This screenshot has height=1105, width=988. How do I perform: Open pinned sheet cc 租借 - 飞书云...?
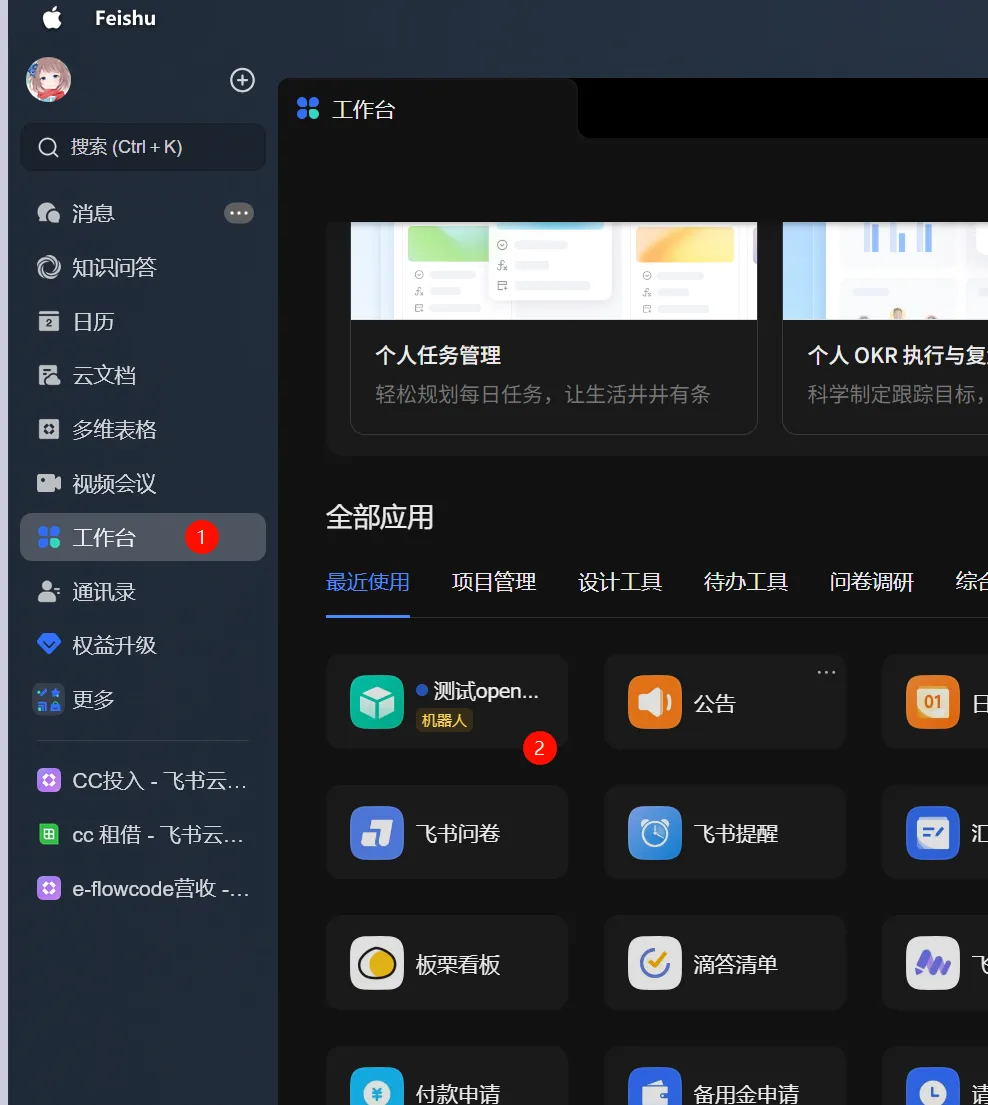click(x=143, y=834)
